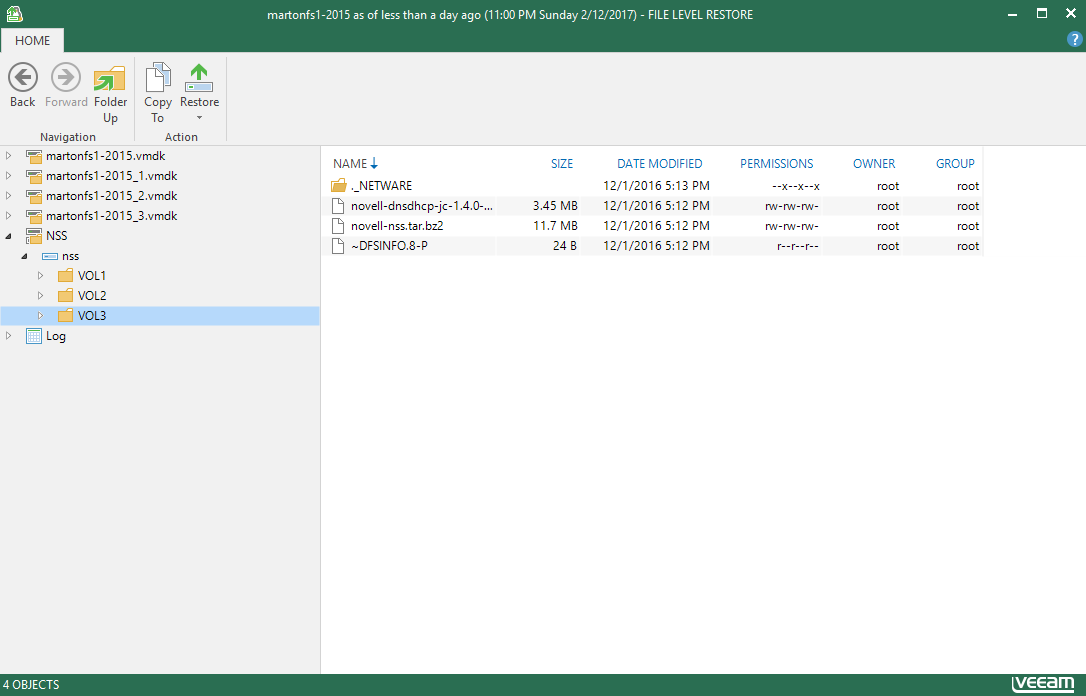Click the Folder Up icon

pyautogui.click(x=110, y=78)
